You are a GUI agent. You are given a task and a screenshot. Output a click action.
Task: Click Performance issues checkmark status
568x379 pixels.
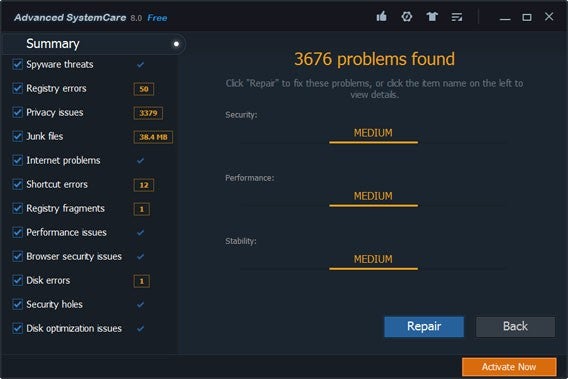pos(141,233)
